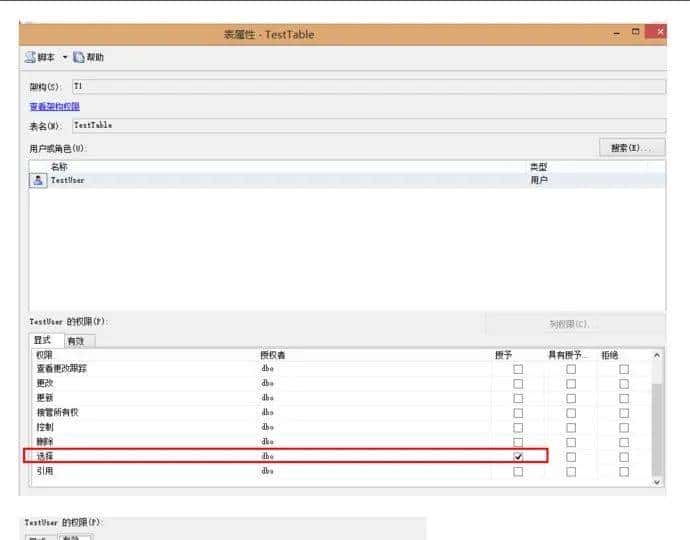Click the permissions list scroll down arrow

657,482
